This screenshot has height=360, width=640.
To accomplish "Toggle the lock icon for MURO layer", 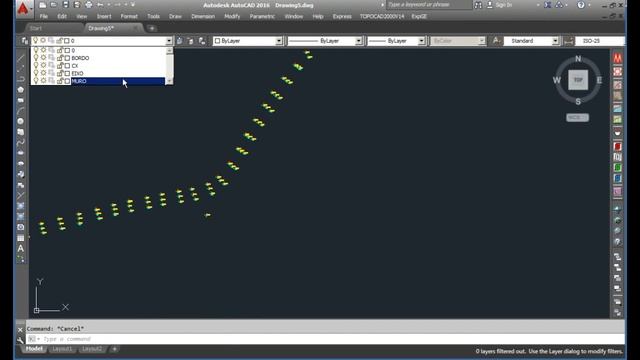I will coord(60,81).
